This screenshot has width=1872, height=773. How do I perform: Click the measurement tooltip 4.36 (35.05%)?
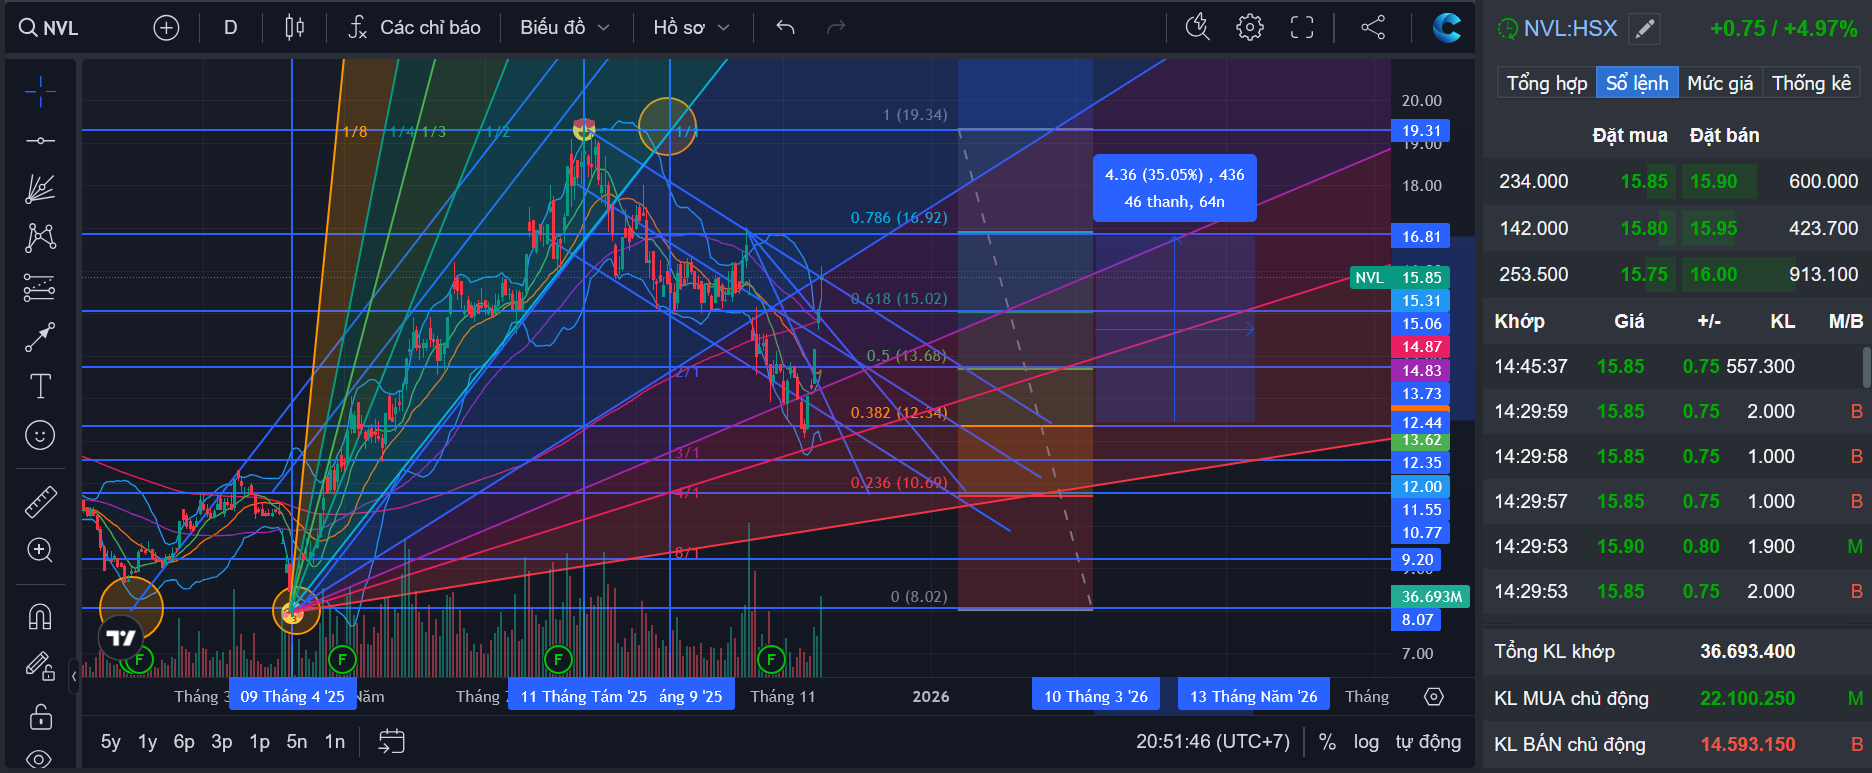coord(1174,188)
